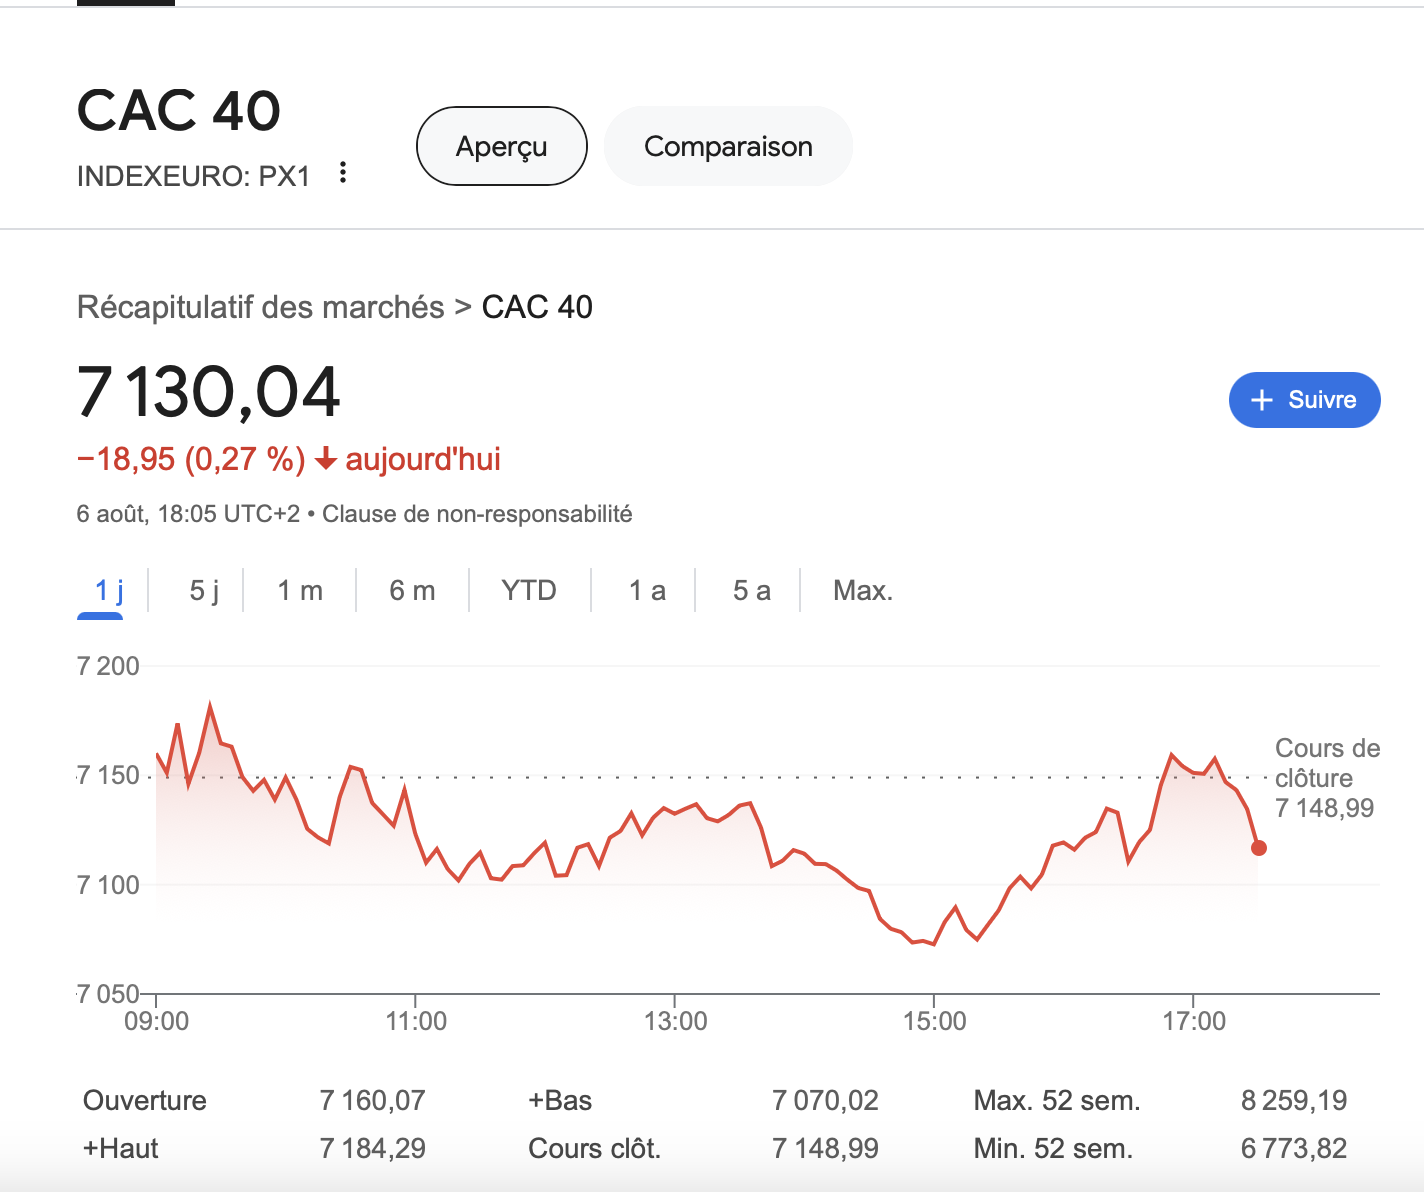Open Récapitulatif des marchés breadcrumb link

261,307
